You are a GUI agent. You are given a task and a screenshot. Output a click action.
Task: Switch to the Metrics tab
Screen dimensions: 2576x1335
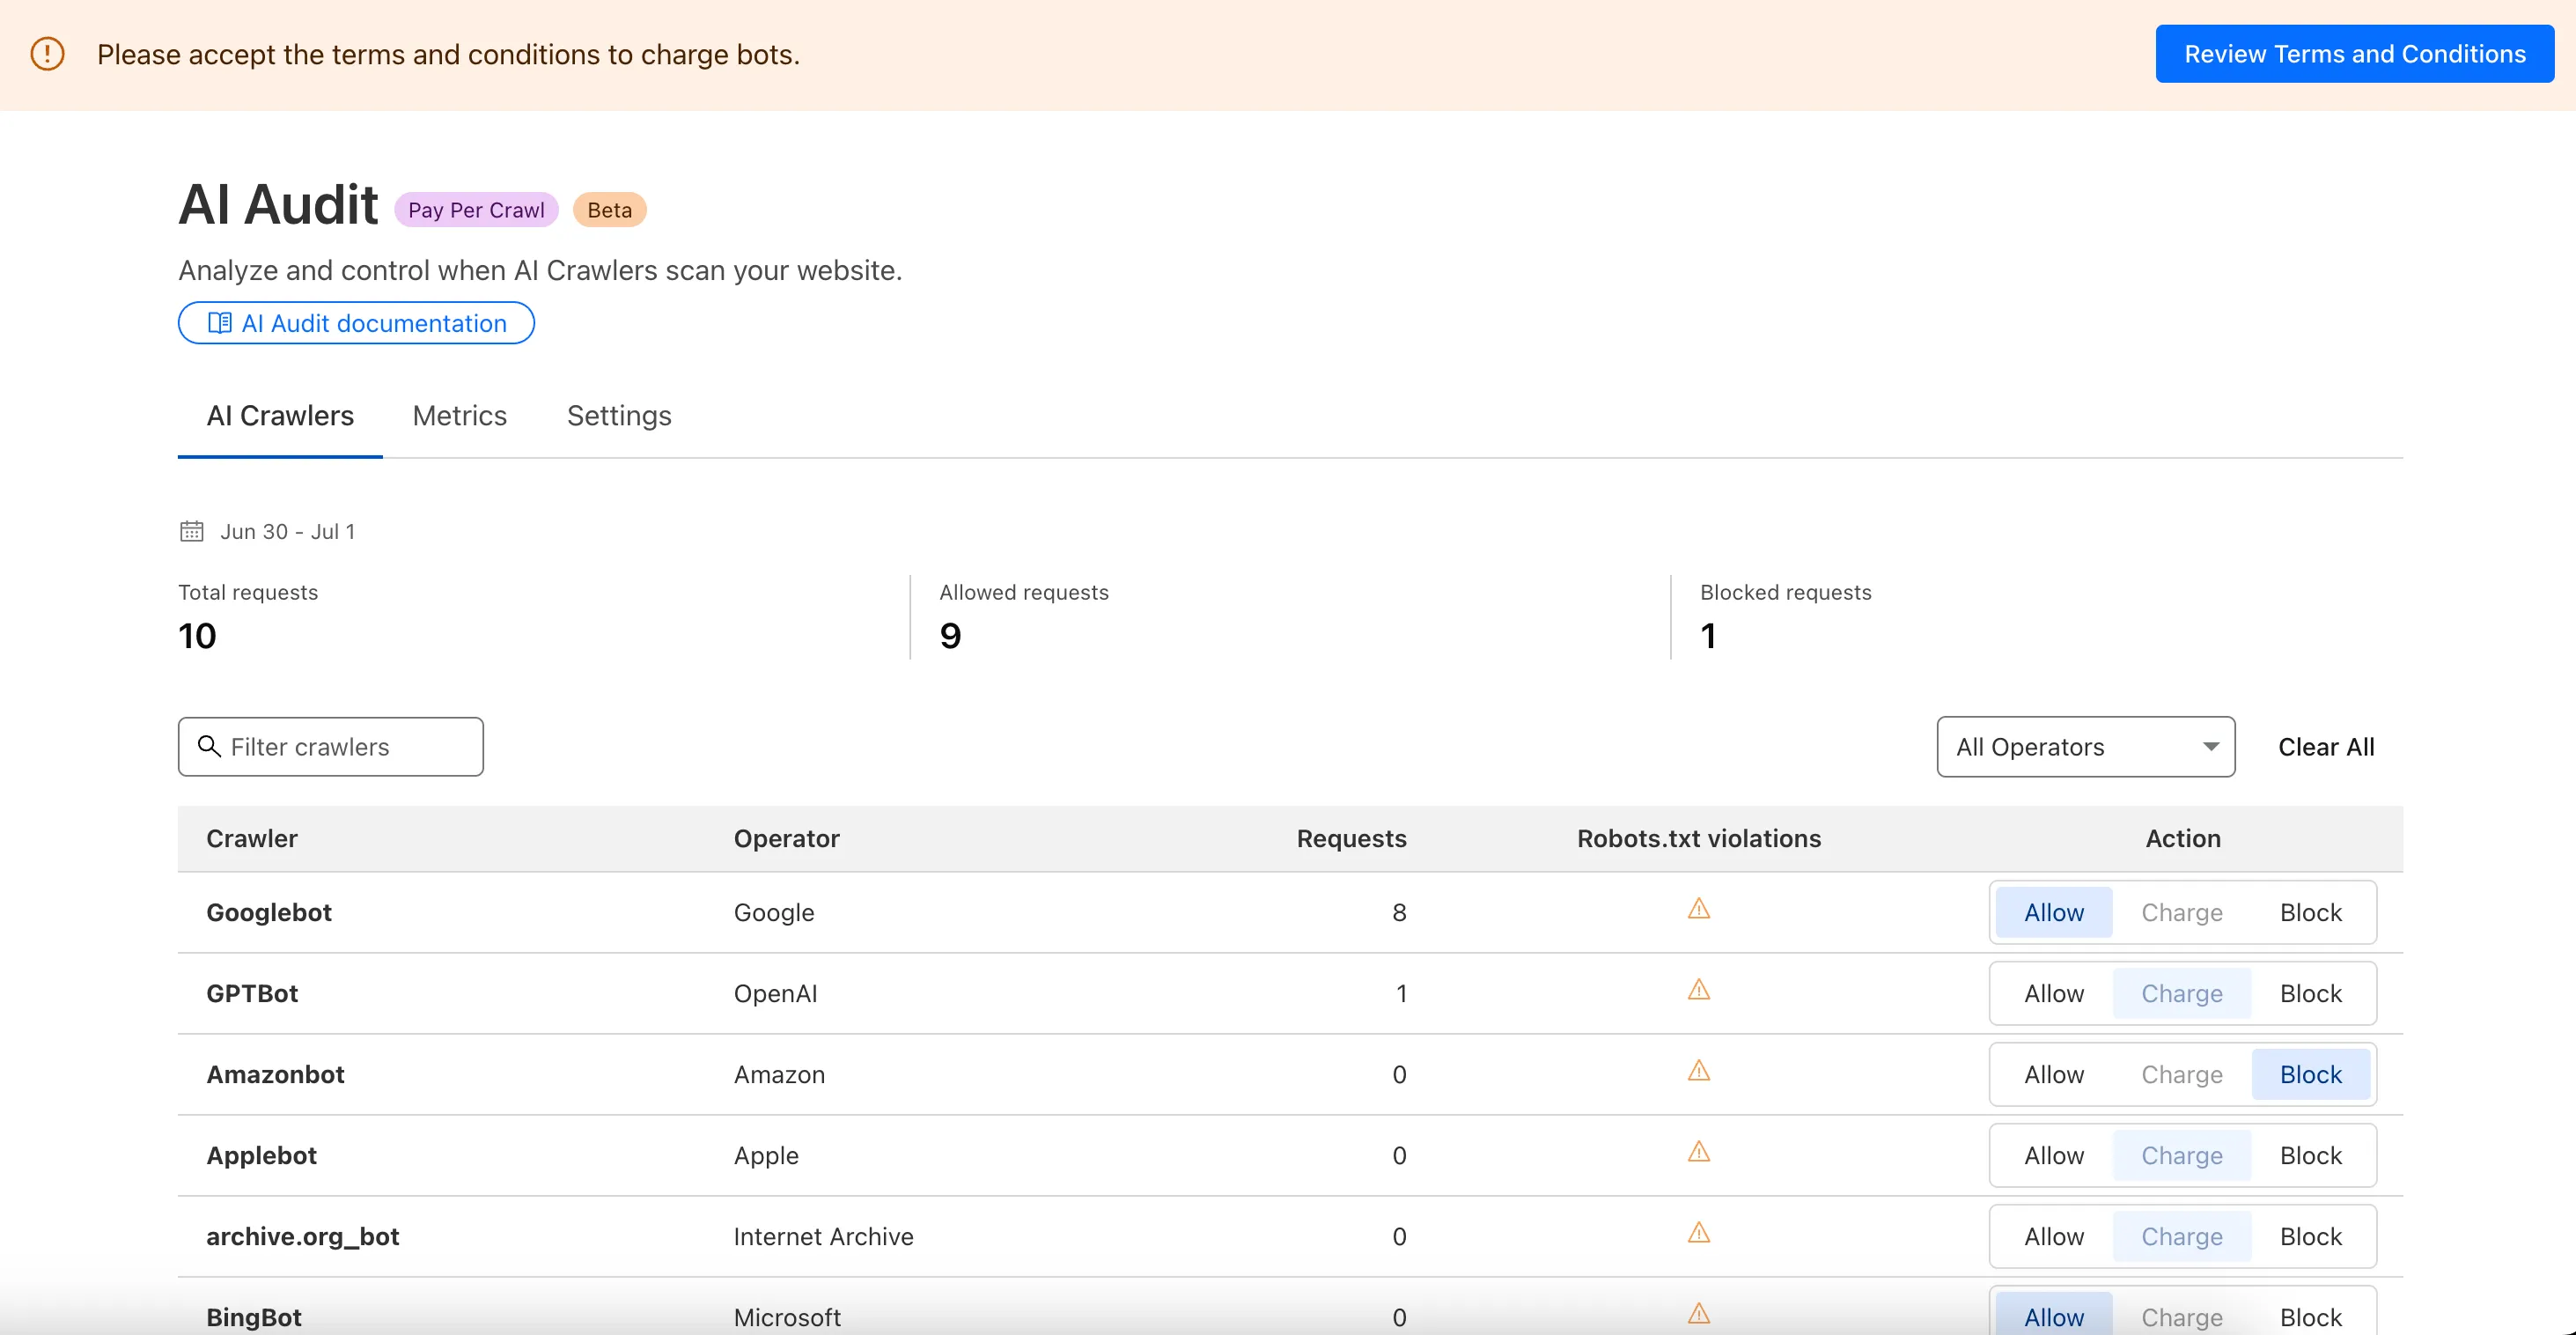[459, 416]
